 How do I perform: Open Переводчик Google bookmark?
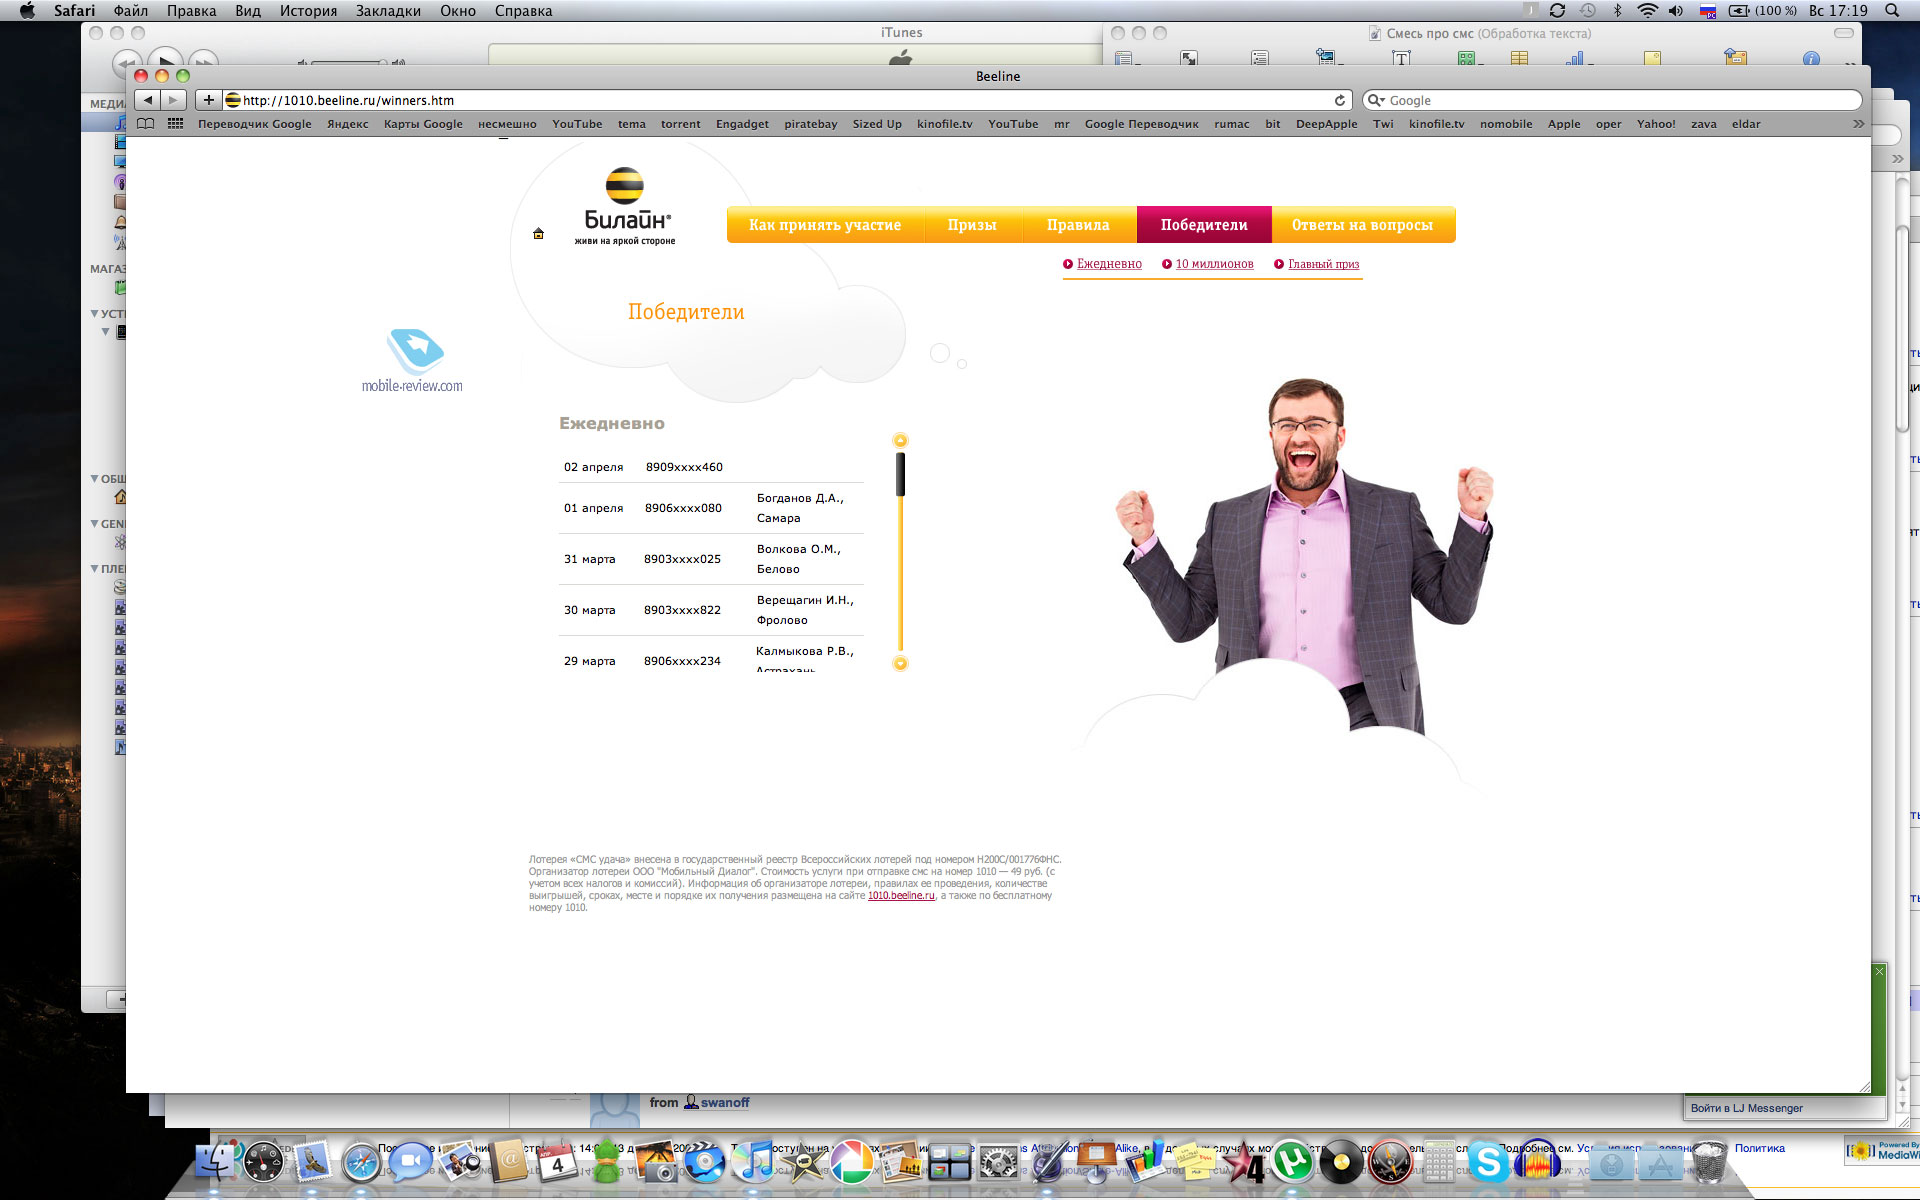pyautogui.click(x=255, y=124)
